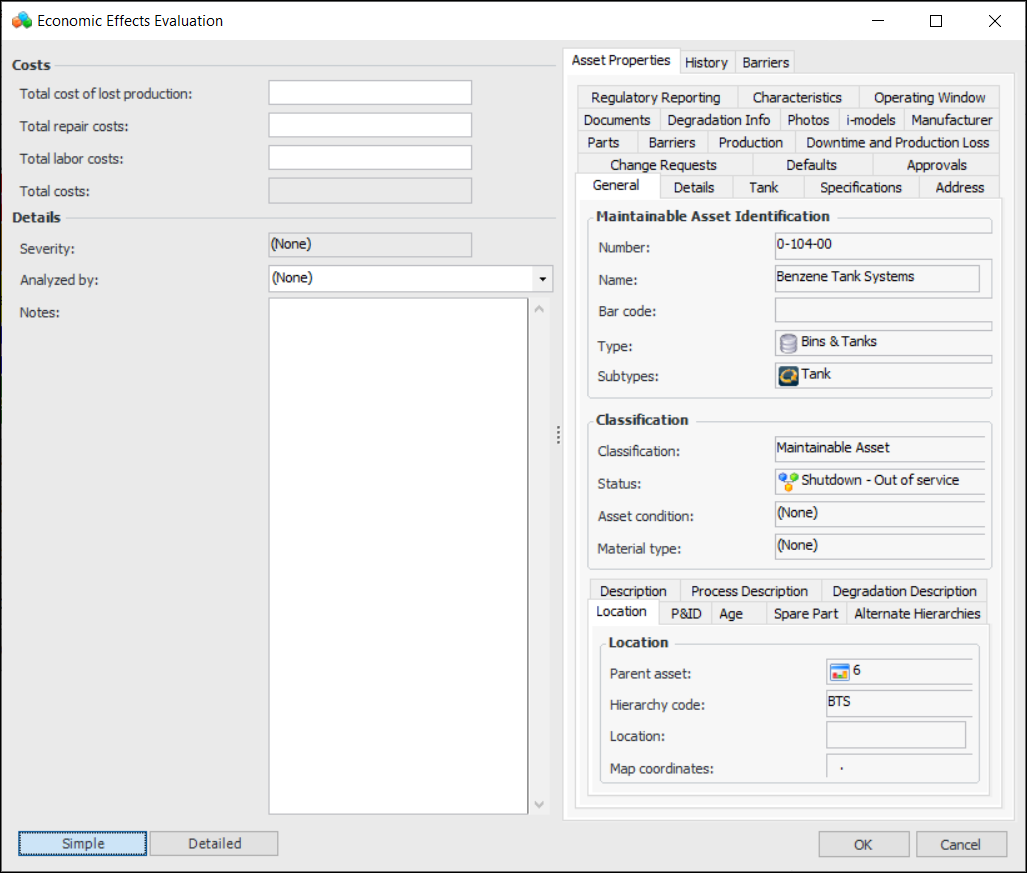Click the Notes scrollbar down arrow
This screenshot has width=1027, height=873.
(540, 804)
